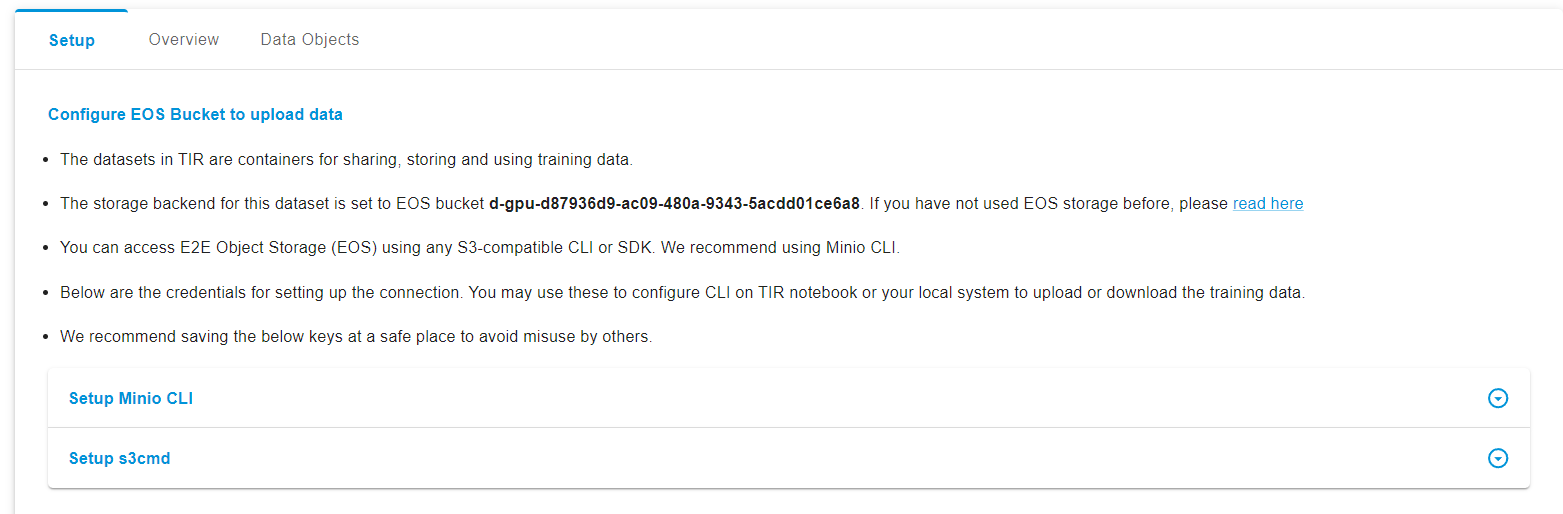Click the circled chevron icon for Setup s3cmd

tap(1497, 458)
